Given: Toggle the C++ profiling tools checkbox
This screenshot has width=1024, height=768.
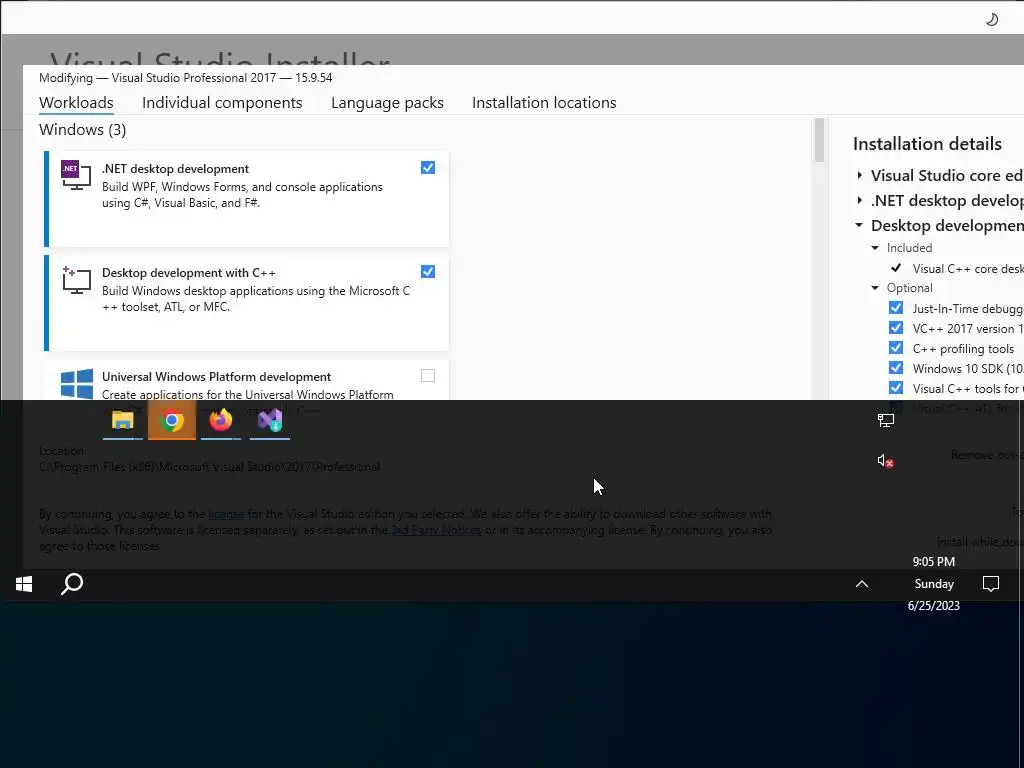Looking at the screenshot, I should coord(896,348).
